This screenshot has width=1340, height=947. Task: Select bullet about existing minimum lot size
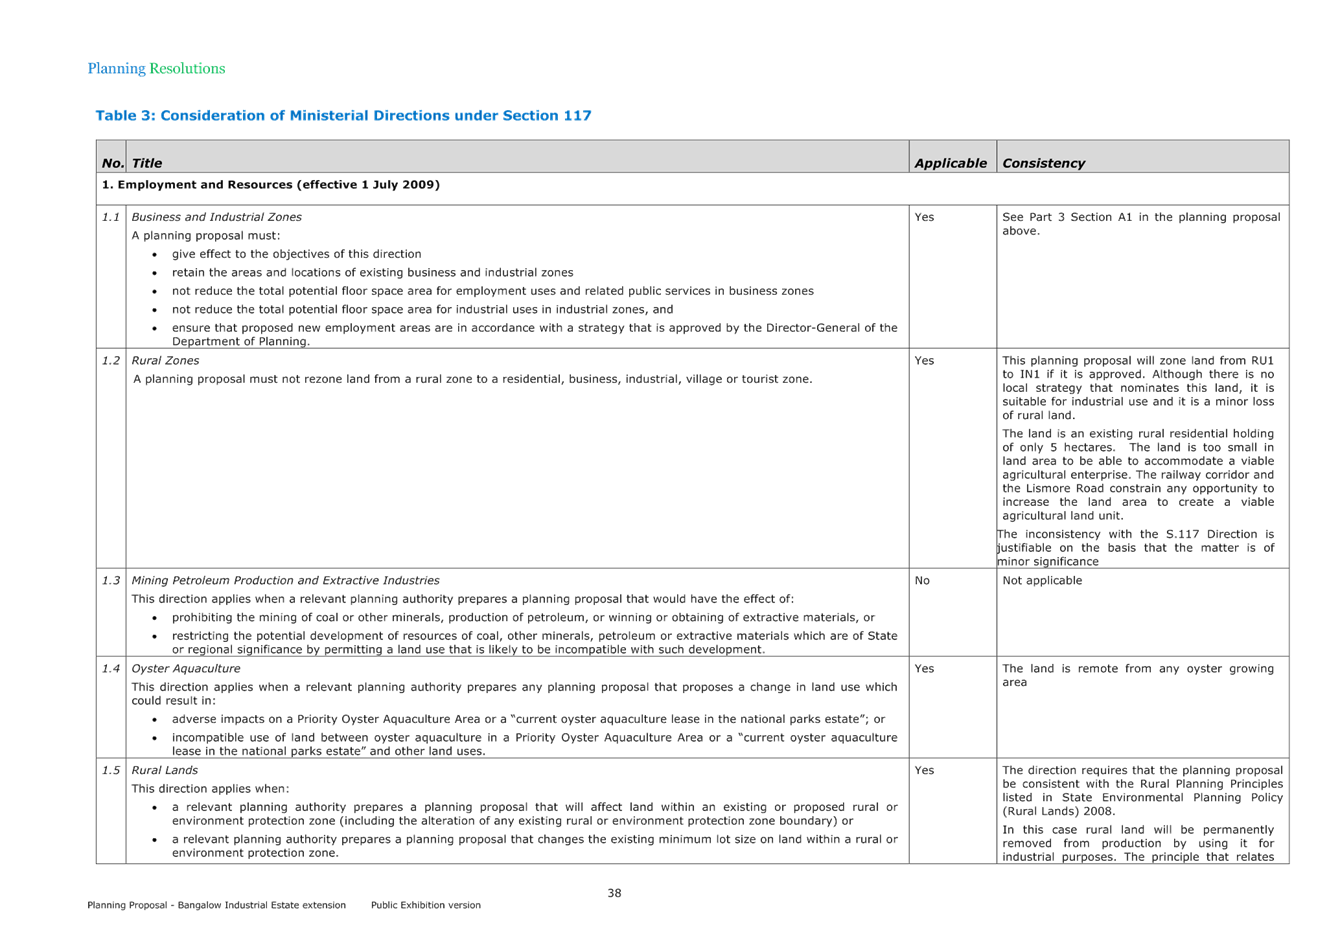click(534, 846)
